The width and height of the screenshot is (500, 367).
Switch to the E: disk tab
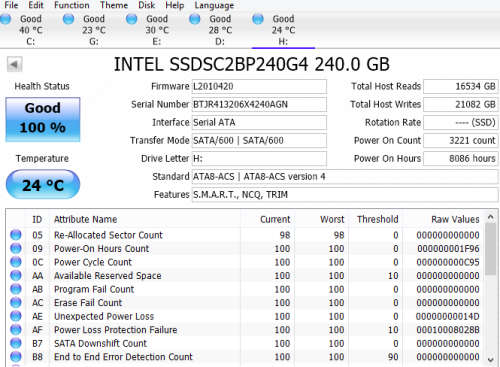[157, 30]
